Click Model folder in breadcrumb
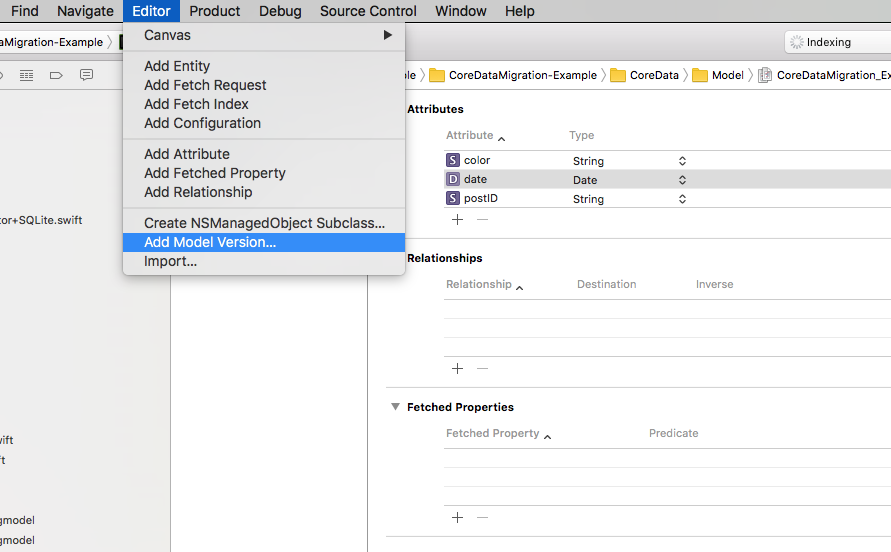 click(718, 75)
